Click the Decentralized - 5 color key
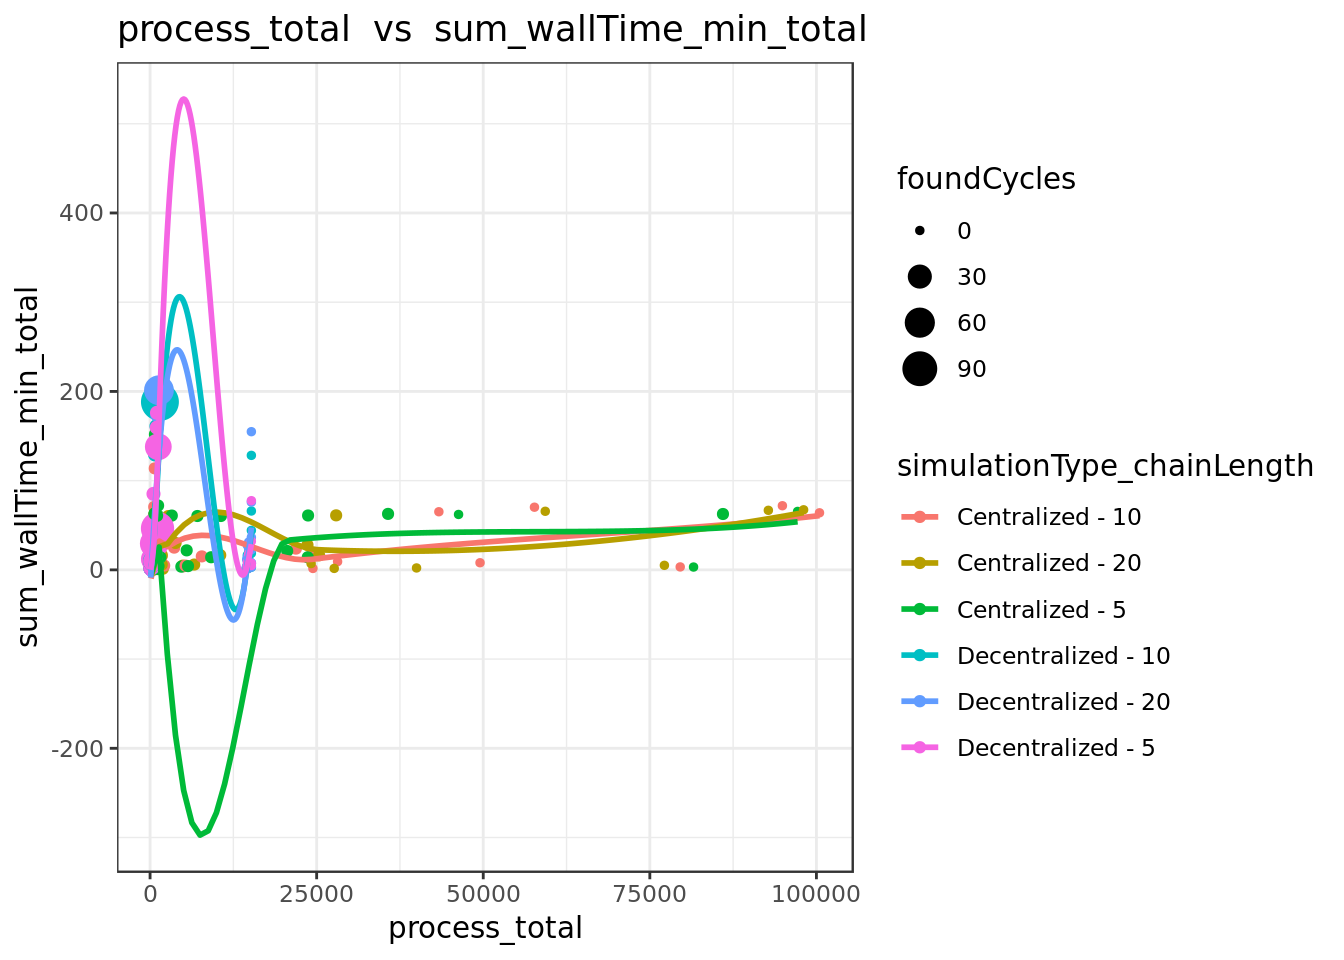Screen dimensions: 1344x960 920,748
